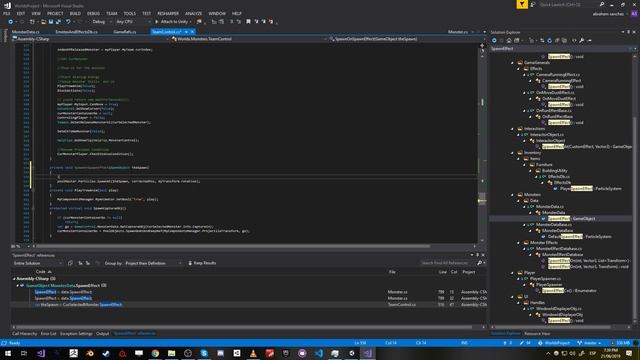Select the Monster Effects folder
Screen dimensions: 640x360
[544, 242]
